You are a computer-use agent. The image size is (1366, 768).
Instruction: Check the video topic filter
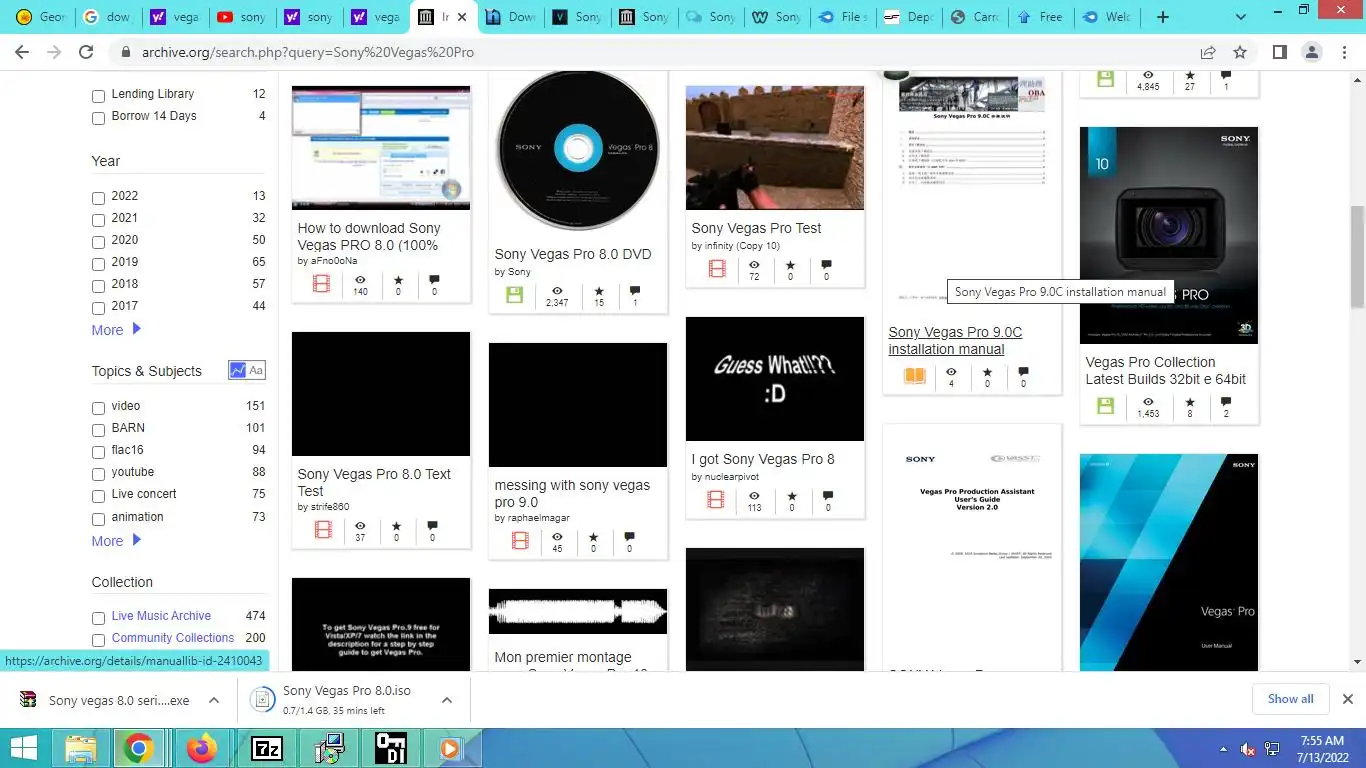(x=98, y=408)
